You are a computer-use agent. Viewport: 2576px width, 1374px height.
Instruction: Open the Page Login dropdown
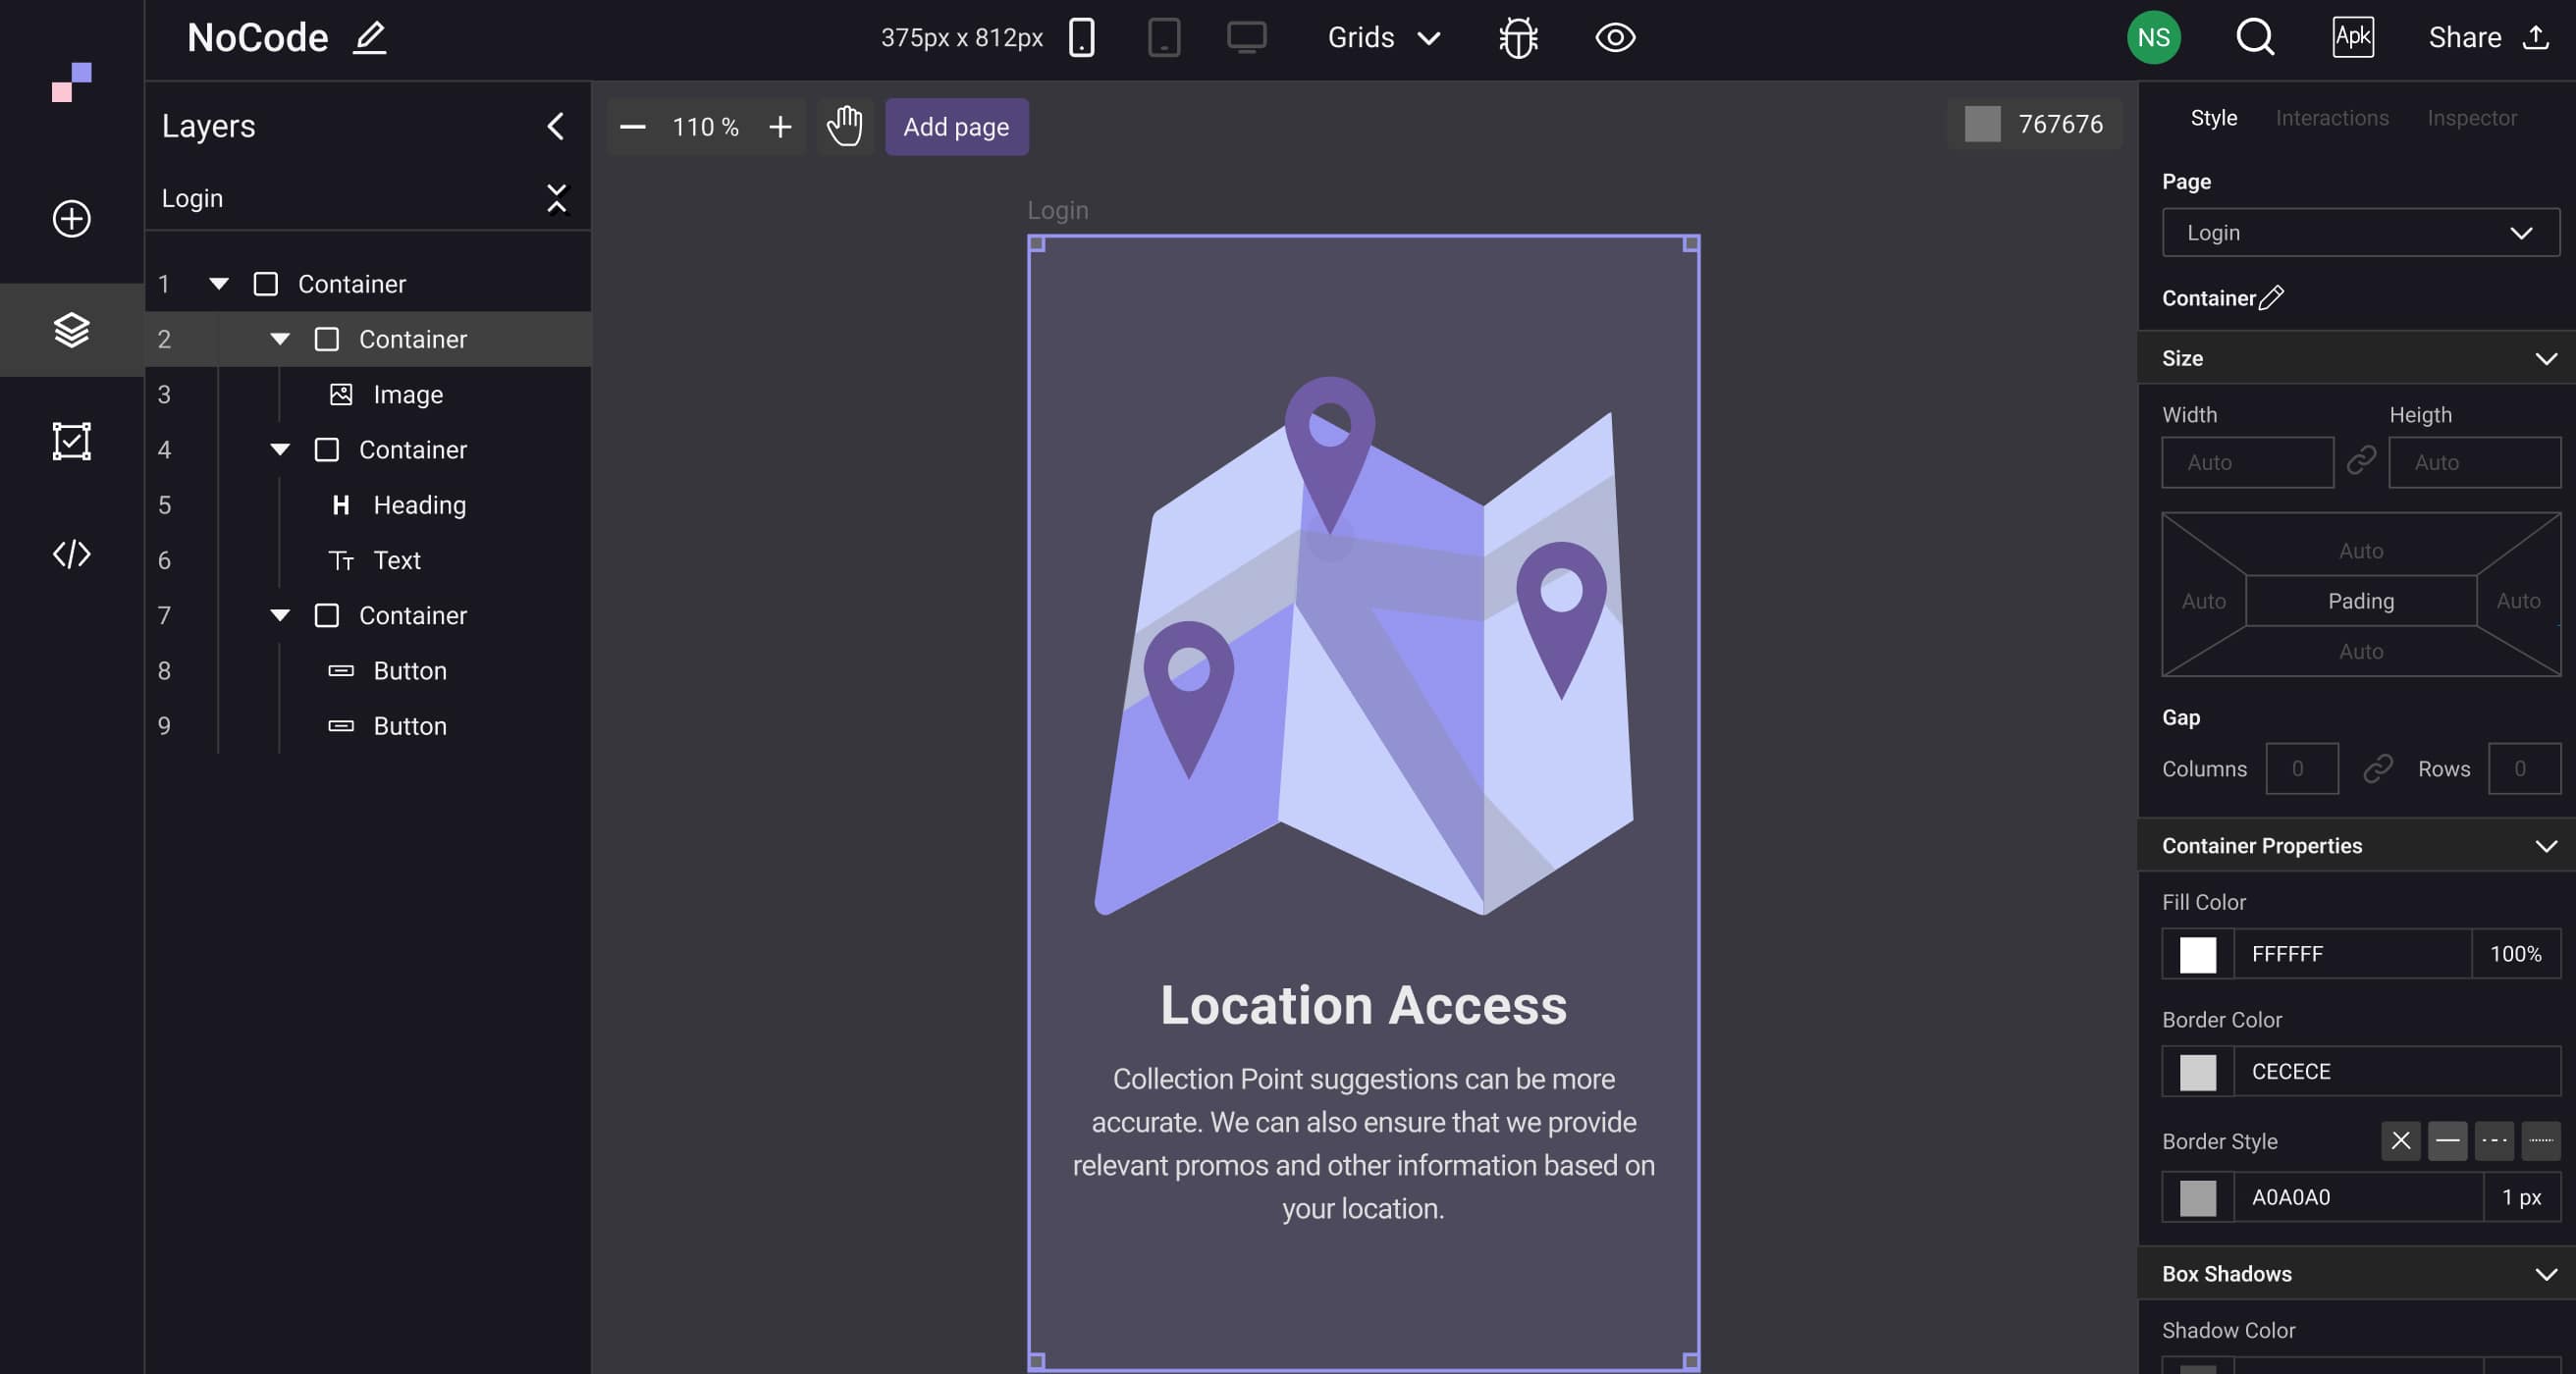[2360, 233]
